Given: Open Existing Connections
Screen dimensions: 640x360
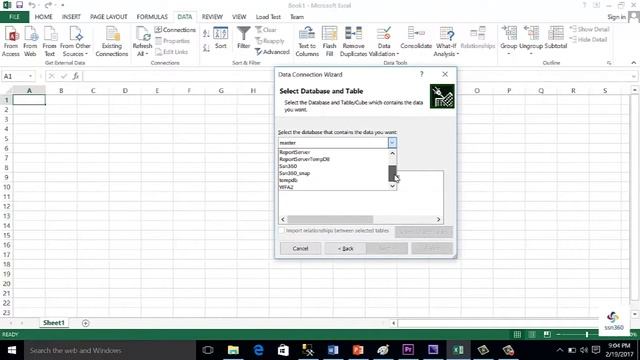Looking at the screenshot, I should point(112,41).
